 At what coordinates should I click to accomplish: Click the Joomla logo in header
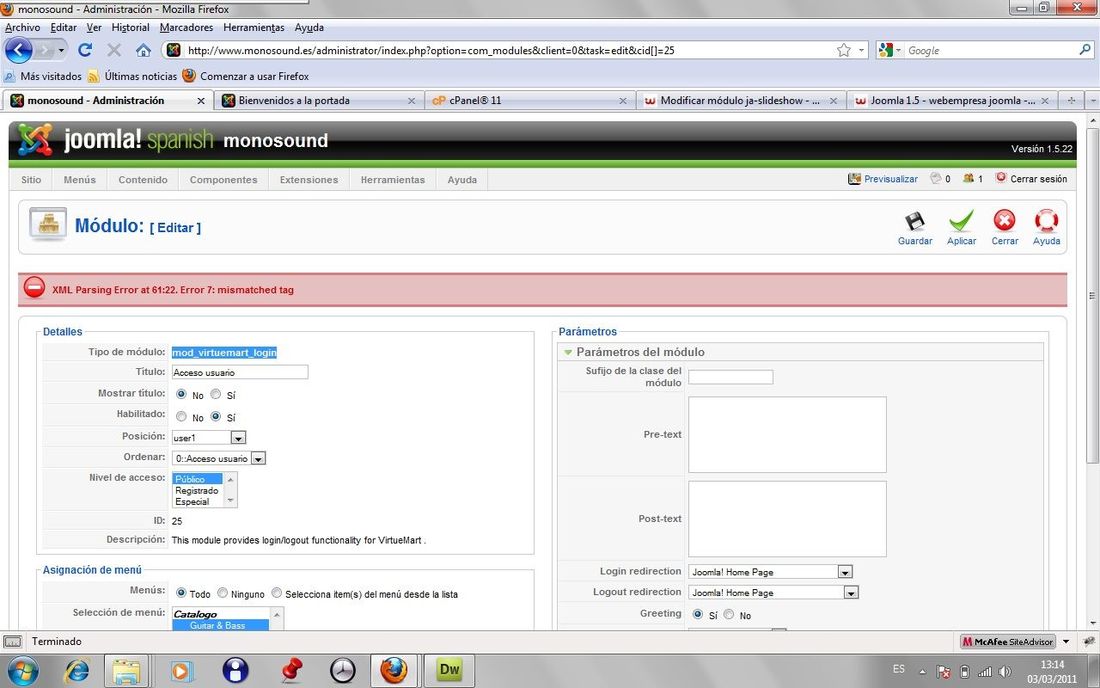tap(34, 140)
